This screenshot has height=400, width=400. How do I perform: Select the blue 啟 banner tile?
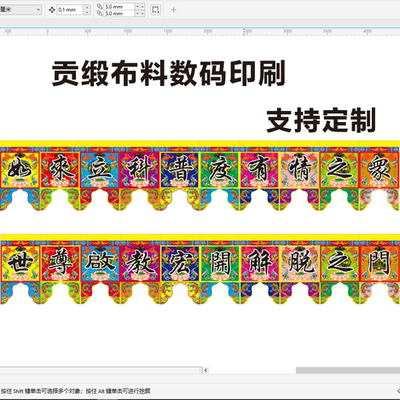pos(100,263)
